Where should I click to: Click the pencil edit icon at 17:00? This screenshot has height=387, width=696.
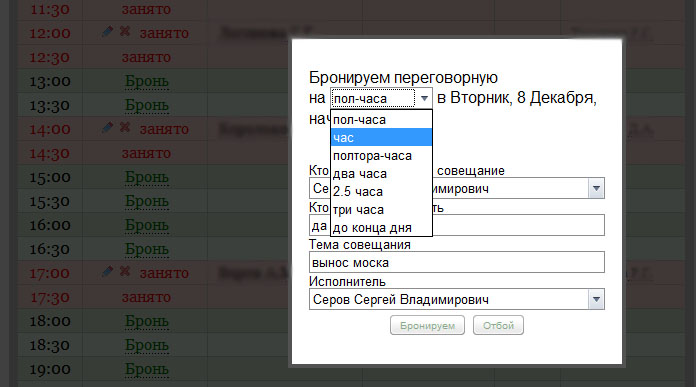(107, 272)
